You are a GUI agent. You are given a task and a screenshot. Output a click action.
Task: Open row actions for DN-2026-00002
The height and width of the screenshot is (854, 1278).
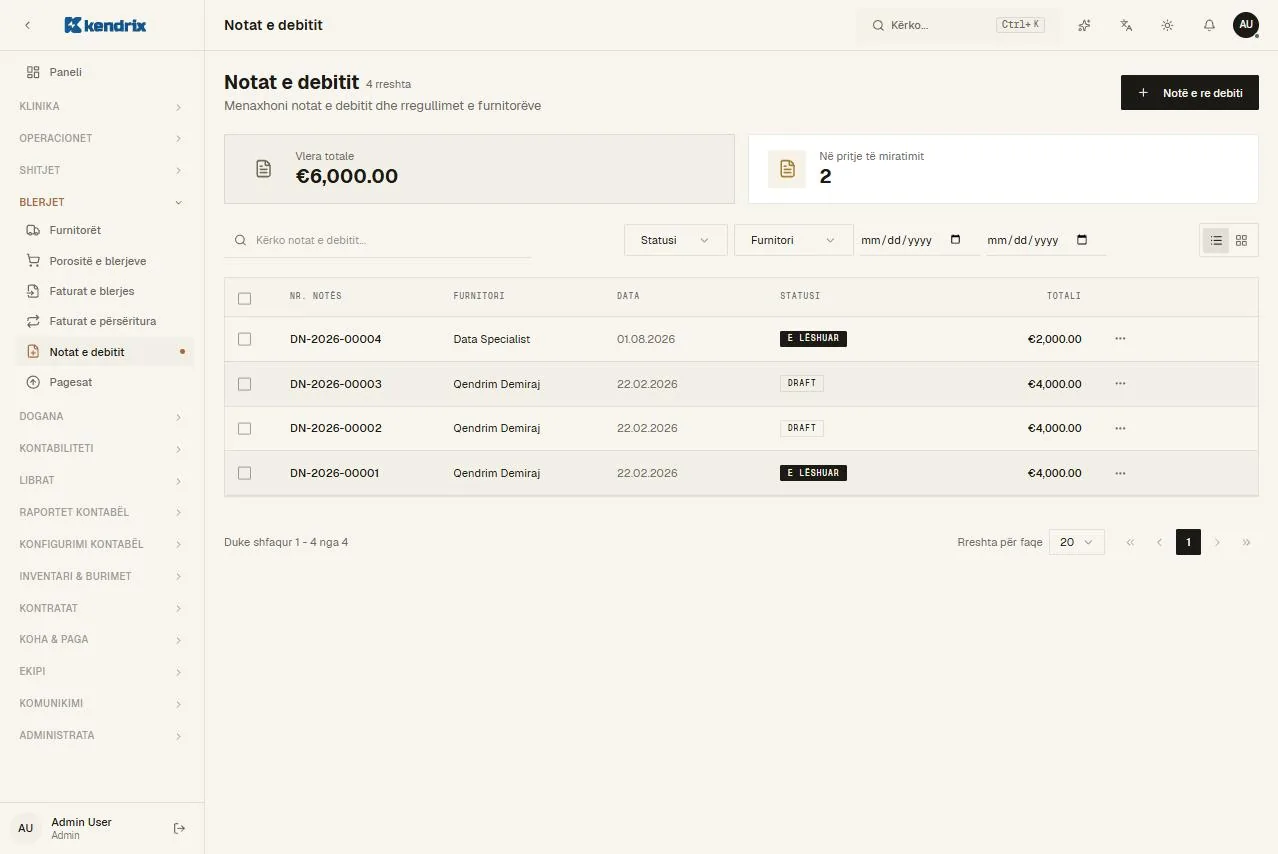pos(1120,428)
